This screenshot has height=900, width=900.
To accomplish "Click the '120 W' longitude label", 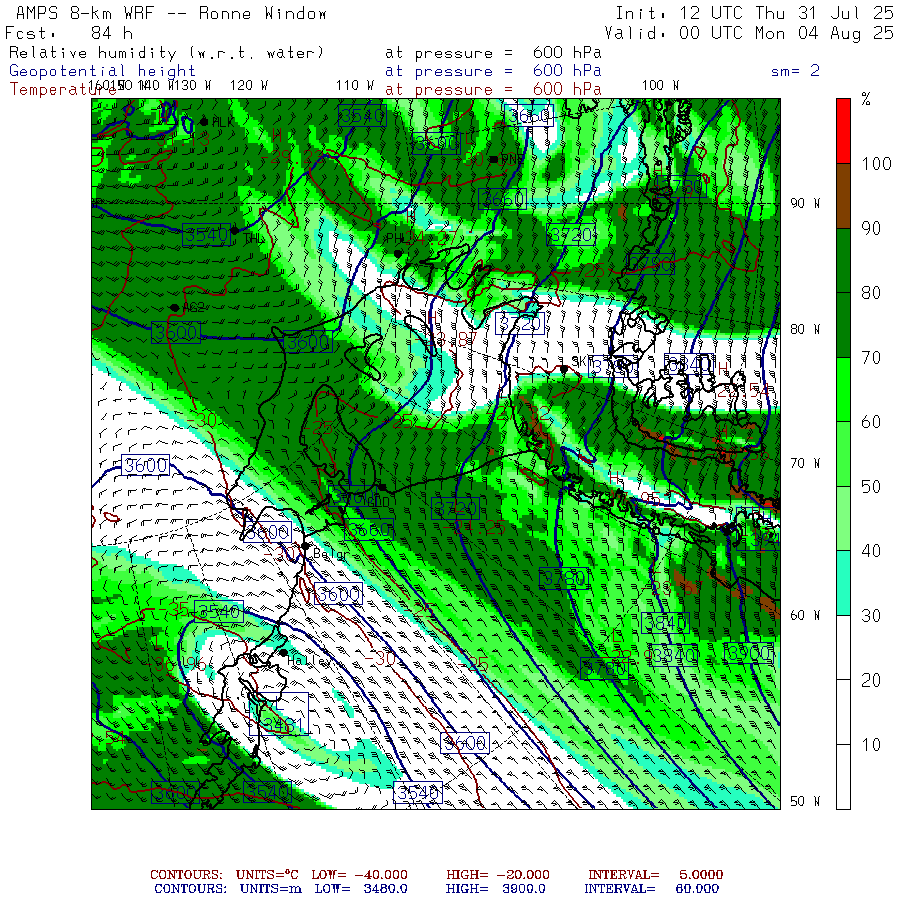I will pos(249,86).
